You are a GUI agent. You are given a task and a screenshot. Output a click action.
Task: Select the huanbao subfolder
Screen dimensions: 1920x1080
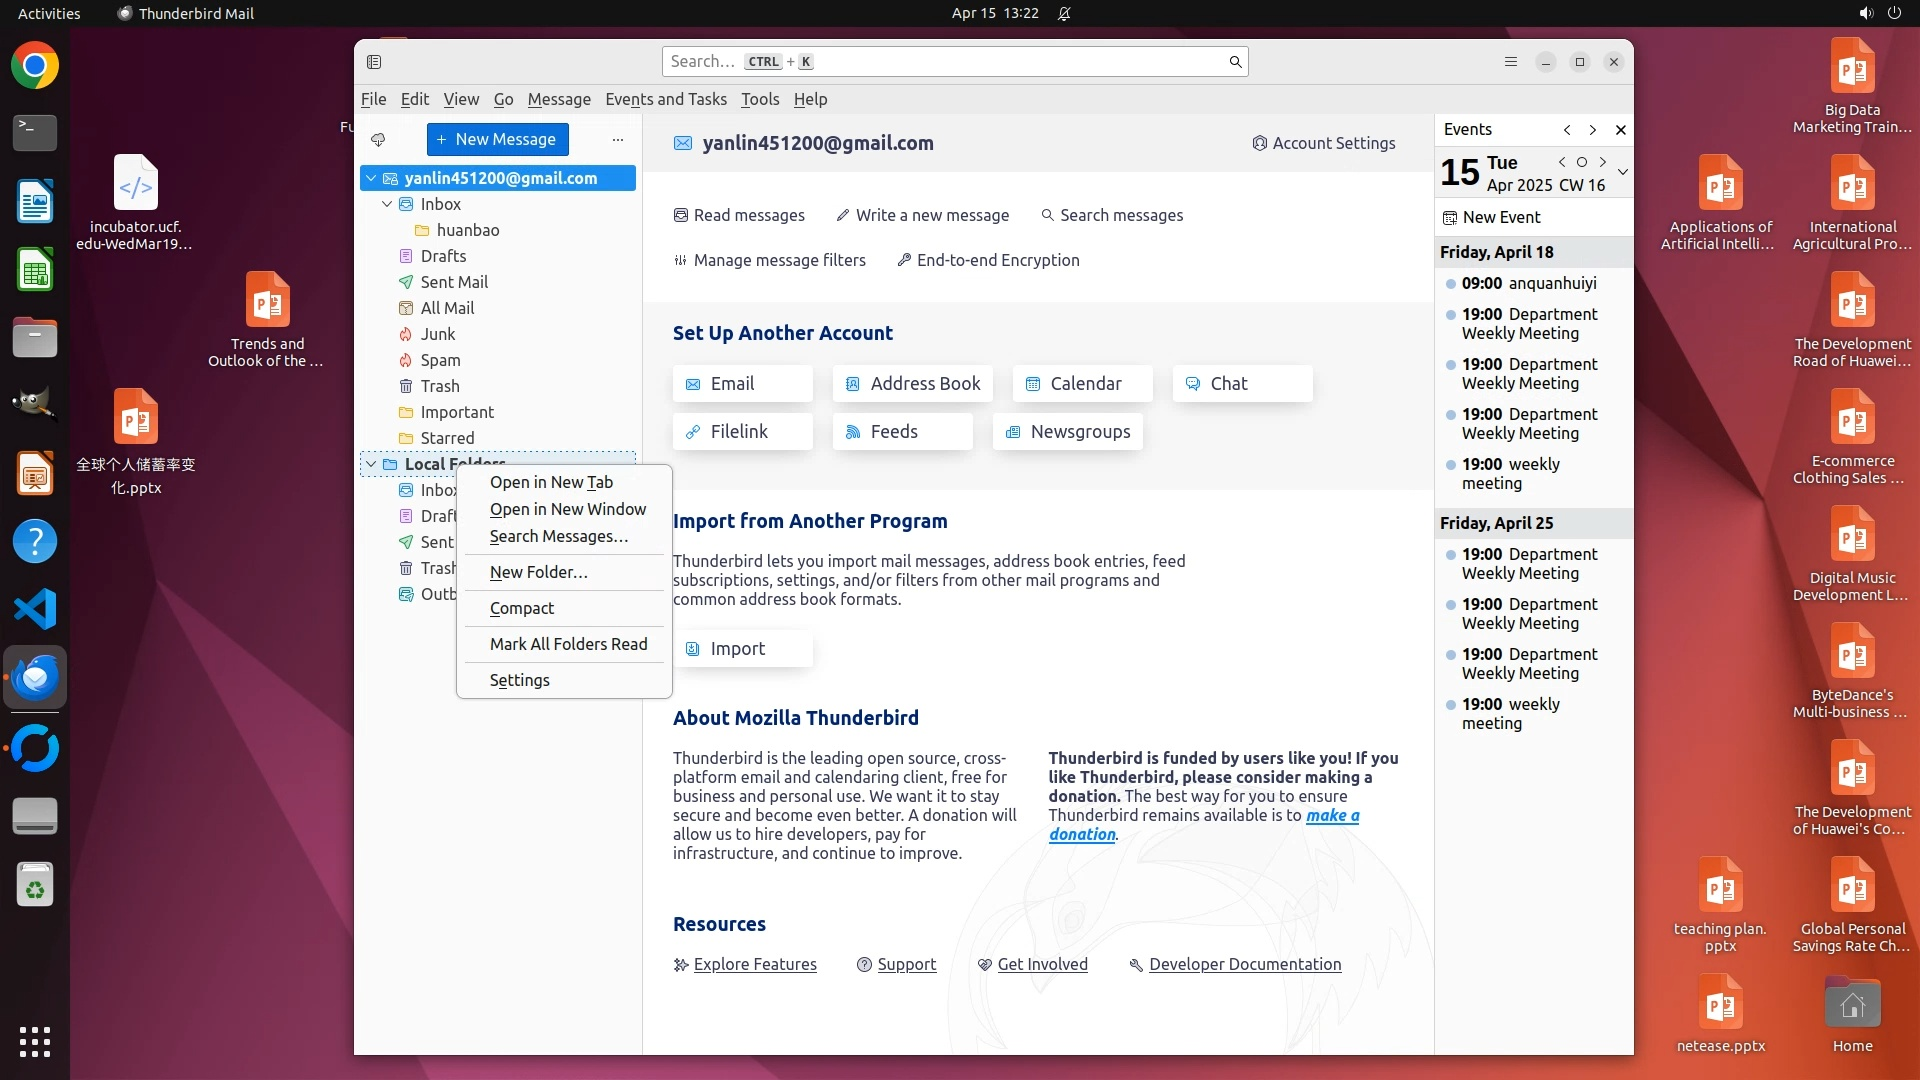tap(467, 231)
